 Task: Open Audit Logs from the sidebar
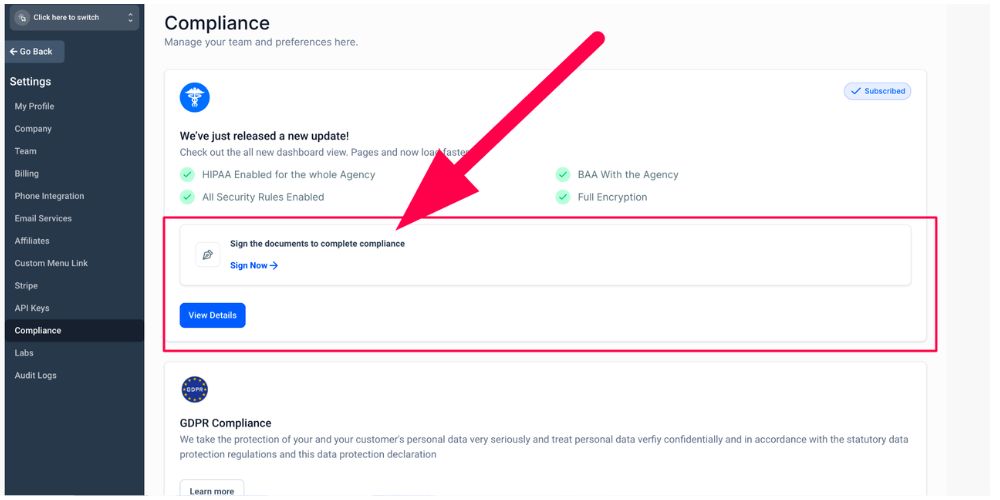pyautogui.click(x=36, y=375)
